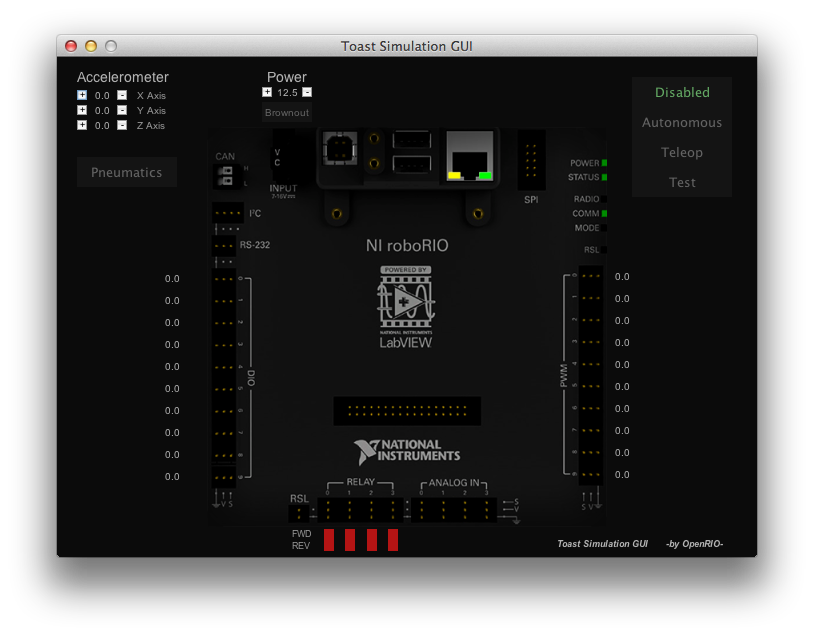Click the MODE indicator LED

coord(604,228)
